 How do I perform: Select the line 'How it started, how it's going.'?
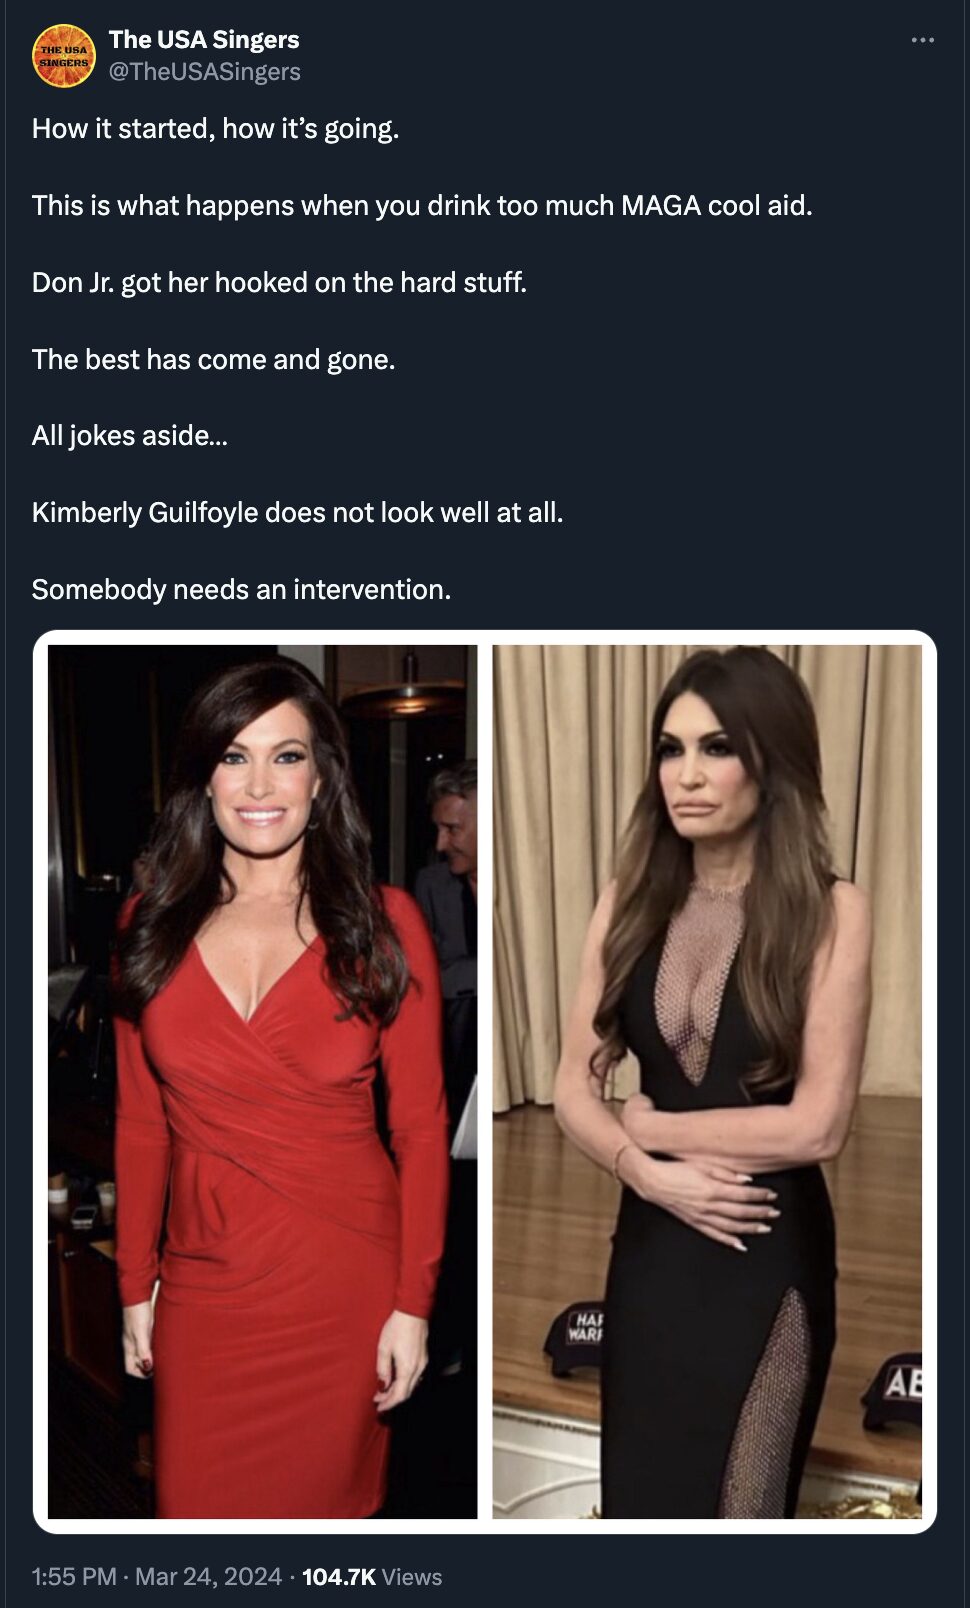pyautogui.click(x=215, y=129)
